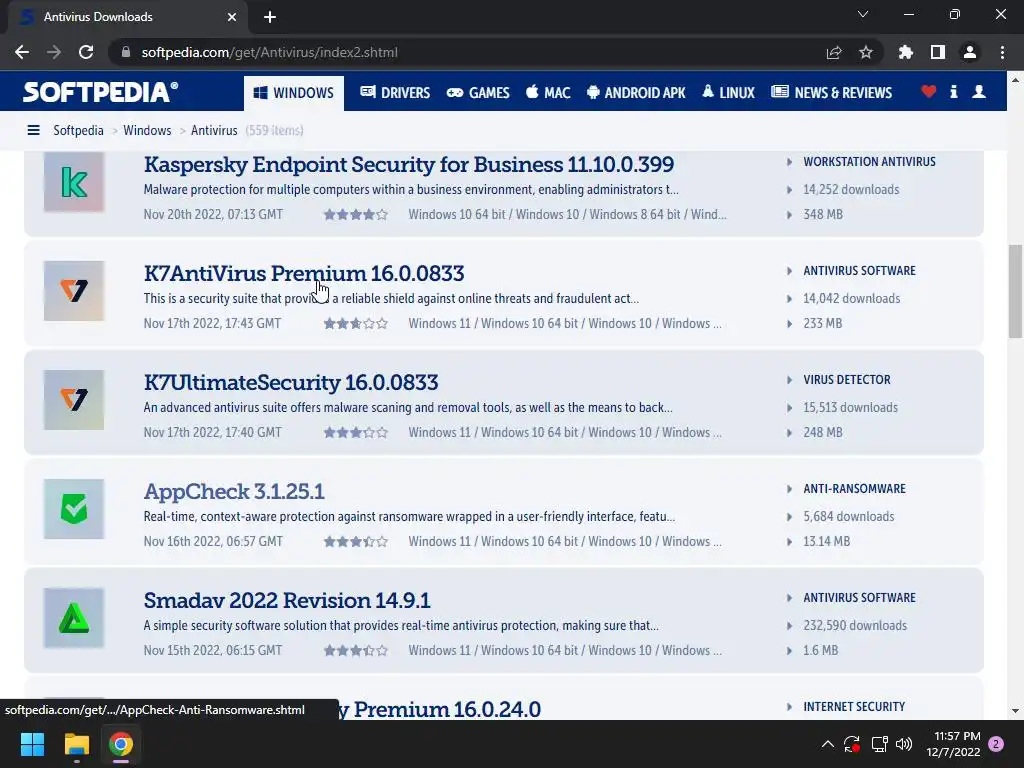The height and width of the screenshot is (768, 1024).
Task: Open AppCheck 3.1.25.1 title link
Action: [x=234, y=492]
